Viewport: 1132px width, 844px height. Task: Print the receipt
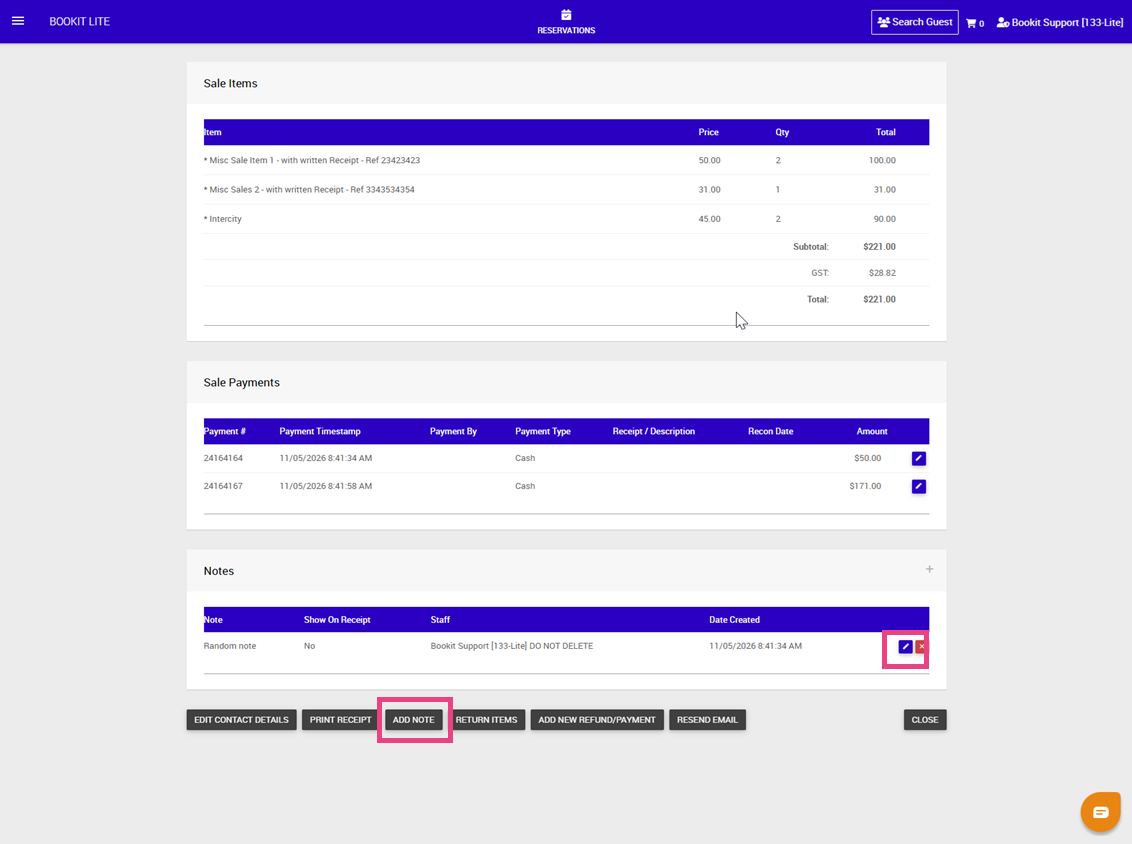(x=340, y=720)
